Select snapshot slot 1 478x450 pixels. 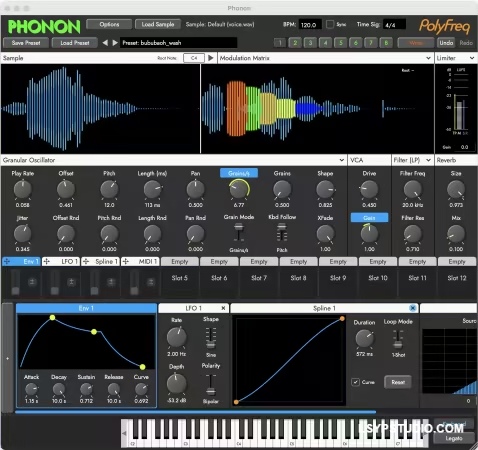click(280, 43)
